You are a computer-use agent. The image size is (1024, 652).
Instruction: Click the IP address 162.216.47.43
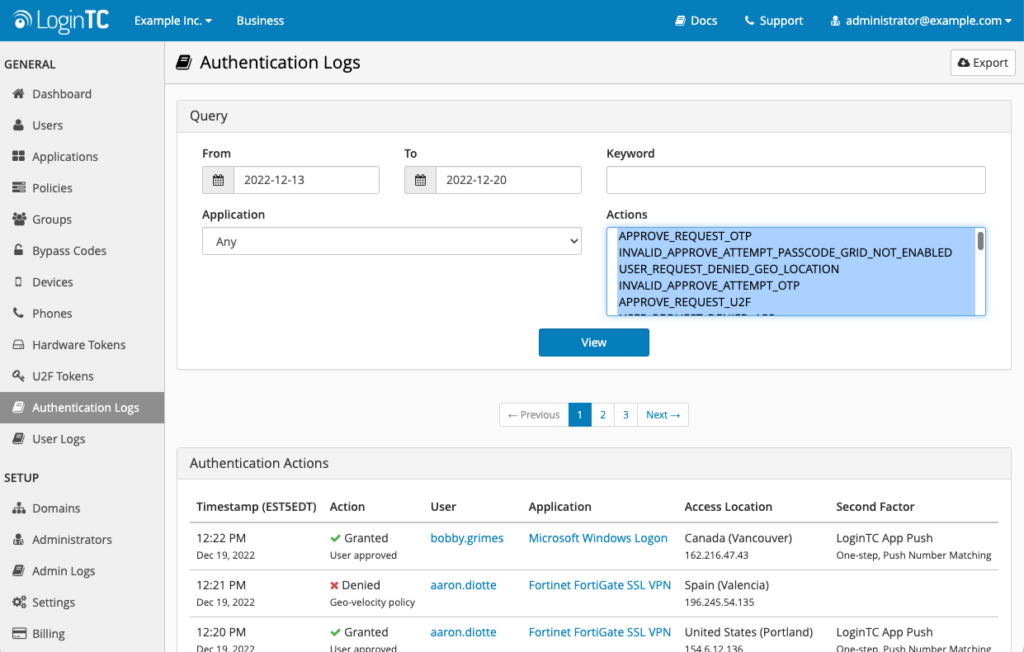[716, 555]
